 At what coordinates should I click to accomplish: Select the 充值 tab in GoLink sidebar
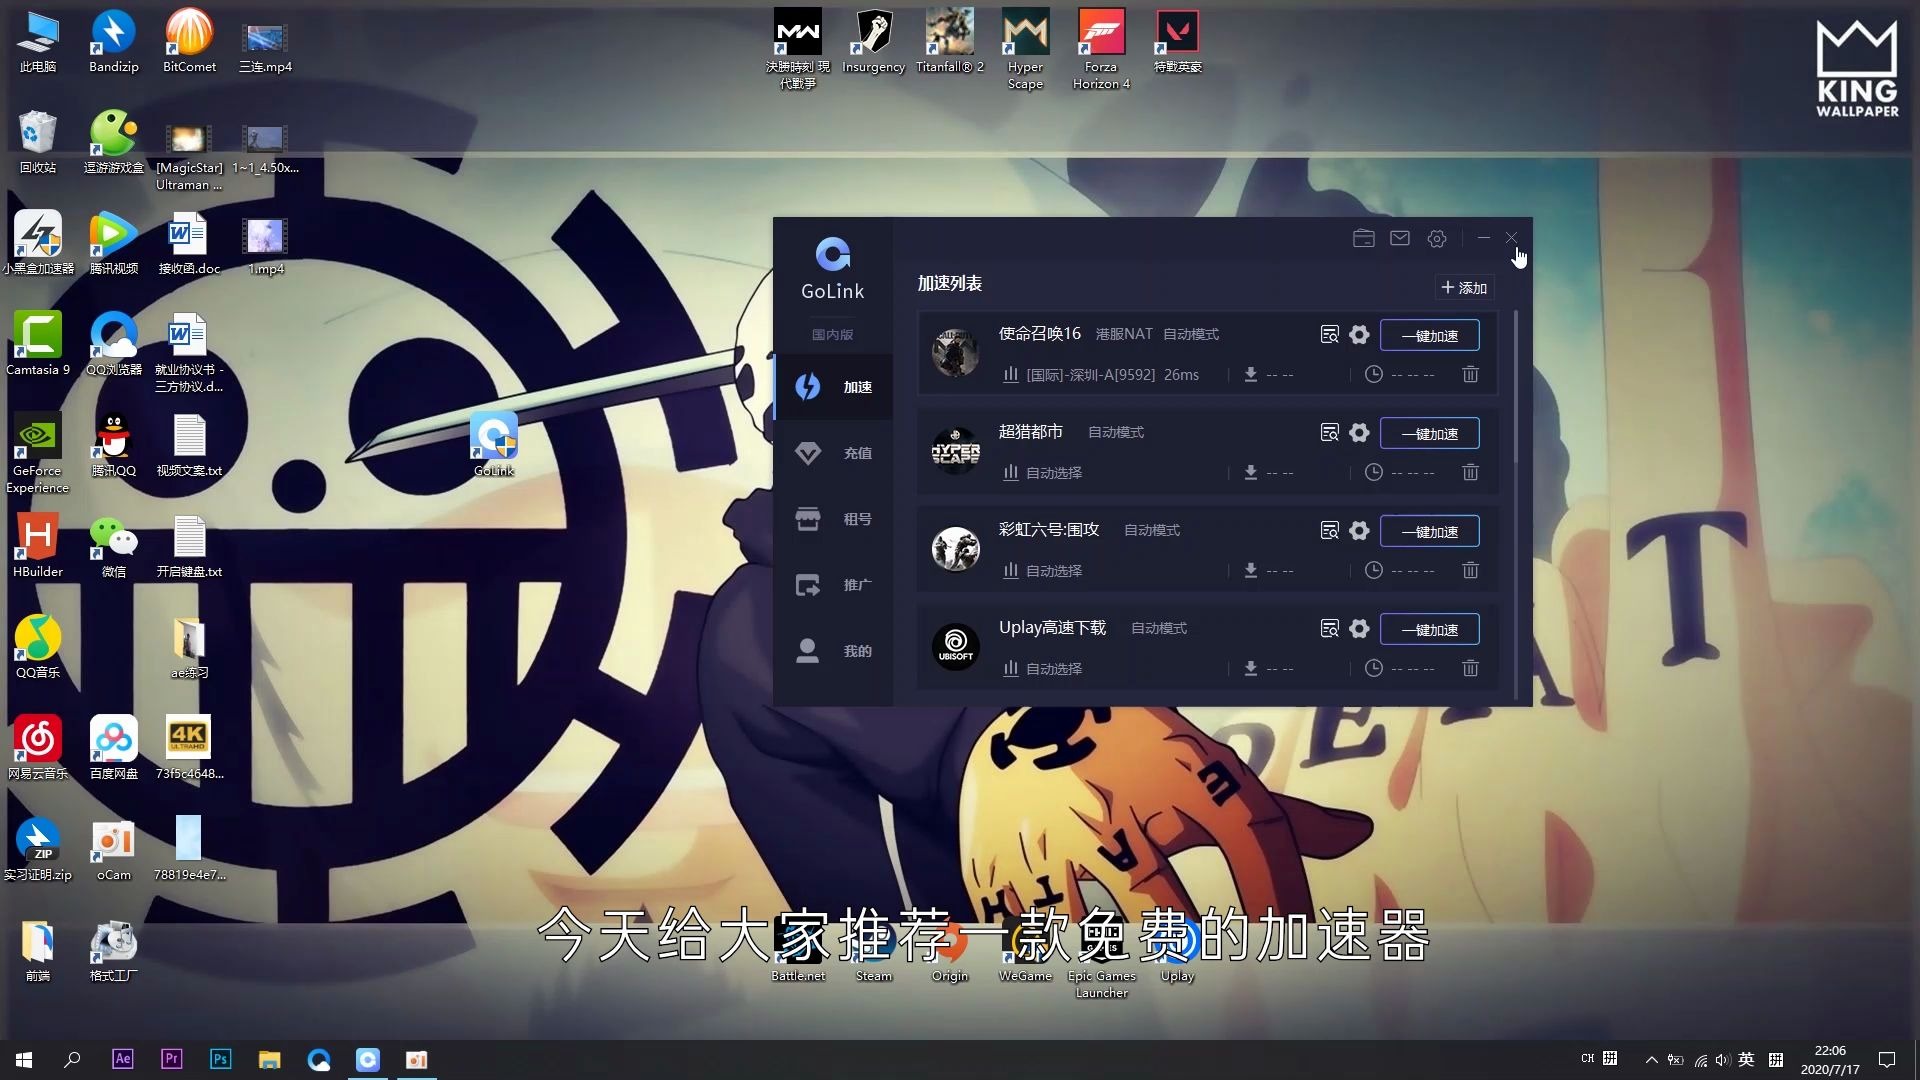[x=833, y=453]
